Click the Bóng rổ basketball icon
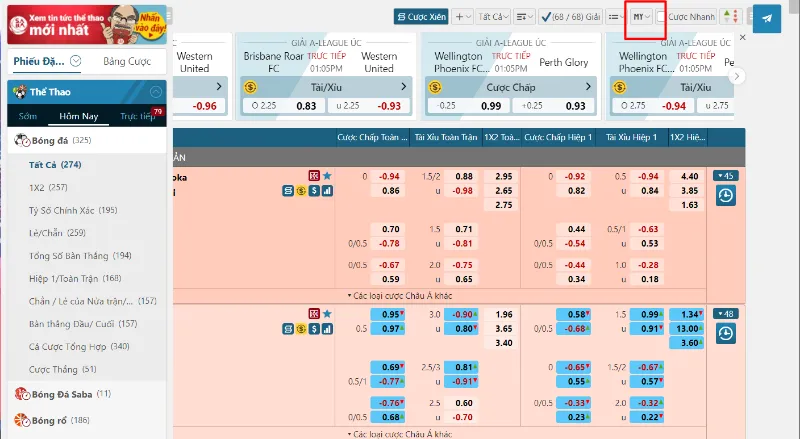Image resolution: width=800 pixels, height=439 pixels. coord(22,420)
